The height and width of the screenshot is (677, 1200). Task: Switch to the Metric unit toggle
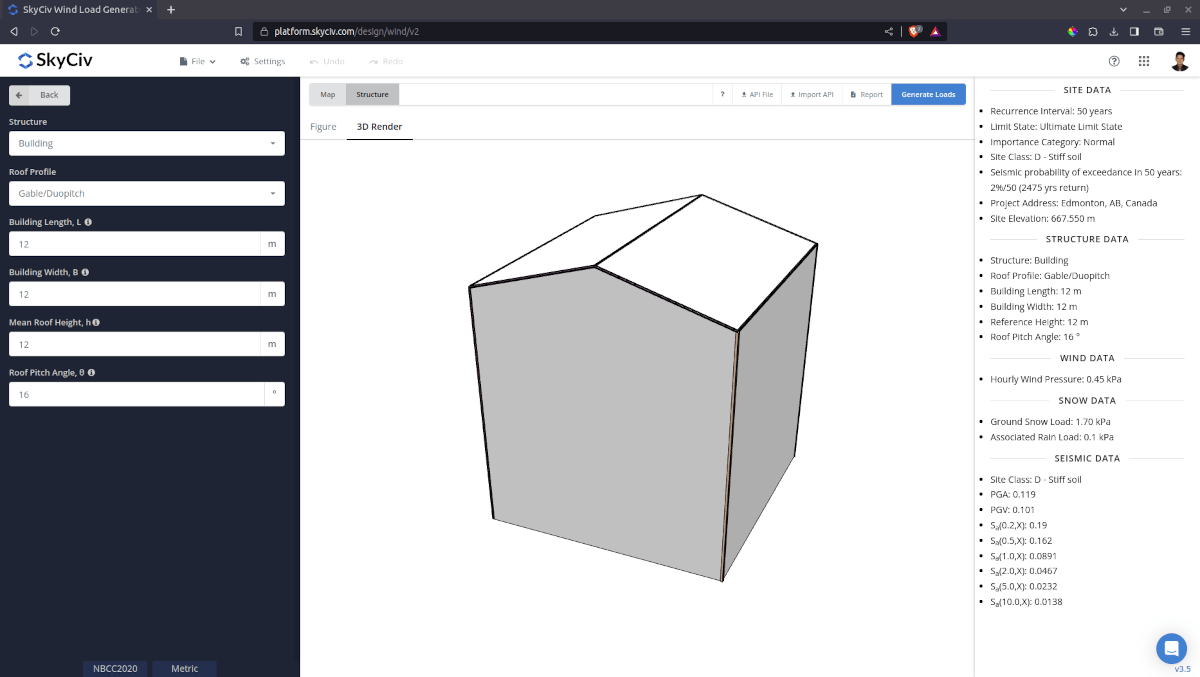[184, 668]
